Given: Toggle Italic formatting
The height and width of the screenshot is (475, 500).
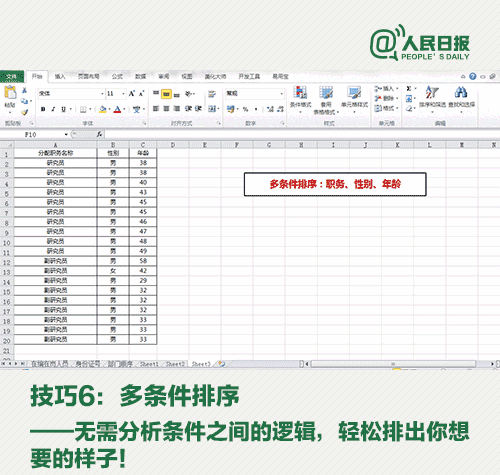Looking at the screenshot, I should tap(53, 109).
